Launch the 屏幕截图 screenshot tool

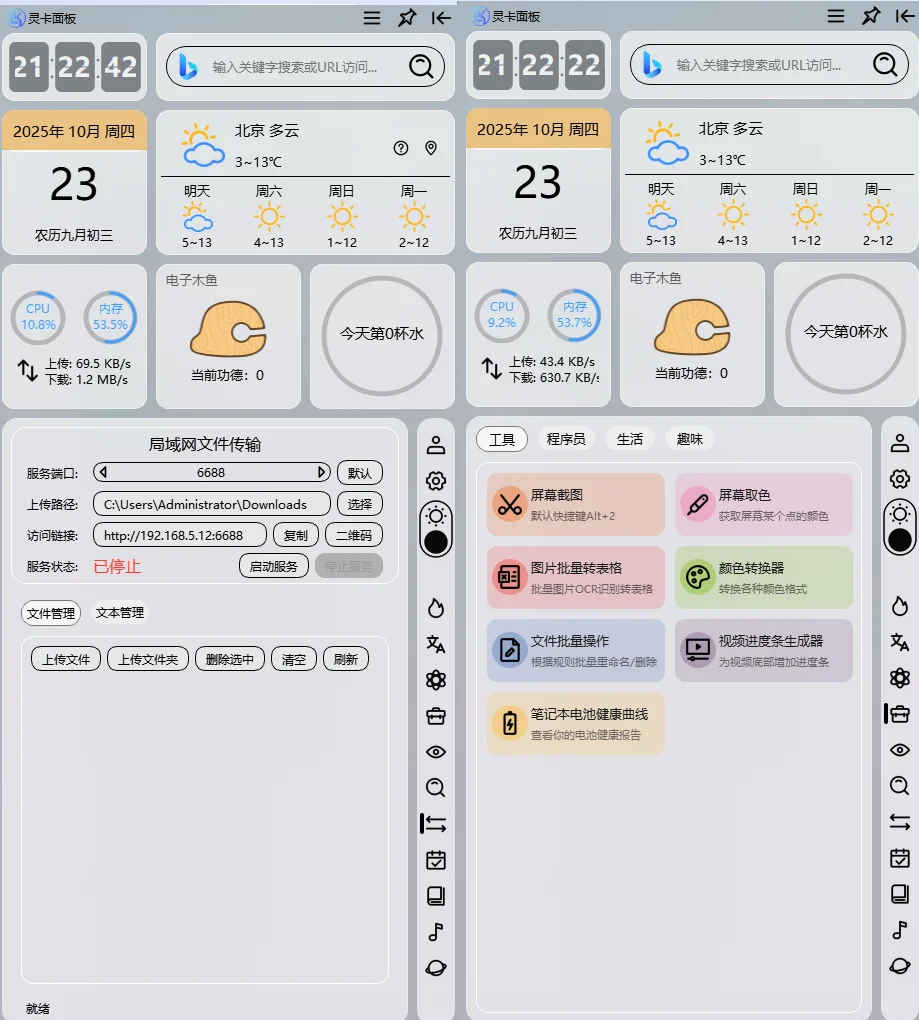[575, 505]
